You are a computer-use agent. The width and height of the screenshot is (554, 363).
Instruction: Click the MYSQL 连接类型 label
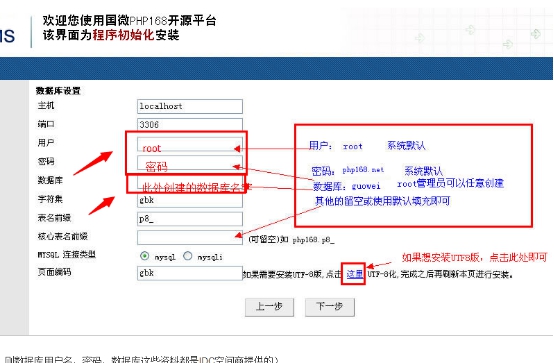(x=66, y=254)
